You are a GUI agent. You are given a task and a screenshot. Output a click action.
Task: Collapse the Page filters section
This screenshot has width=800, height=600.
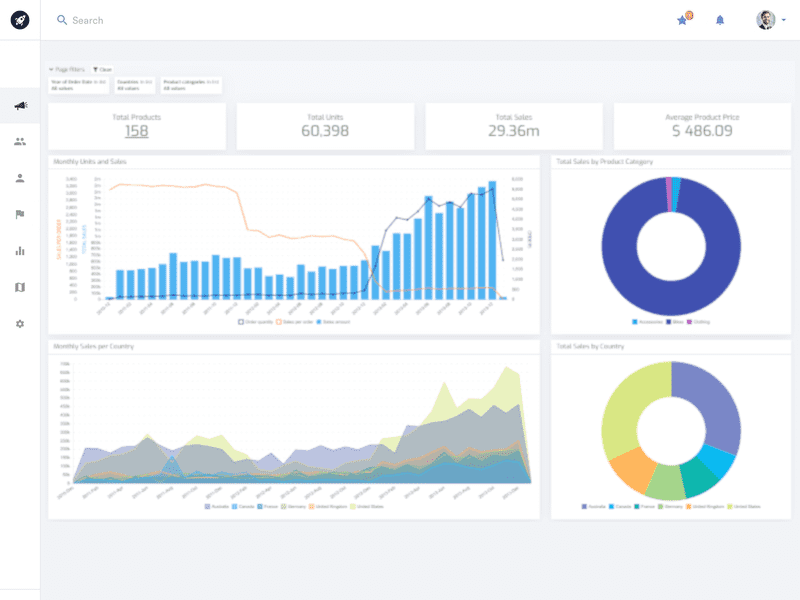coord(67,69)
